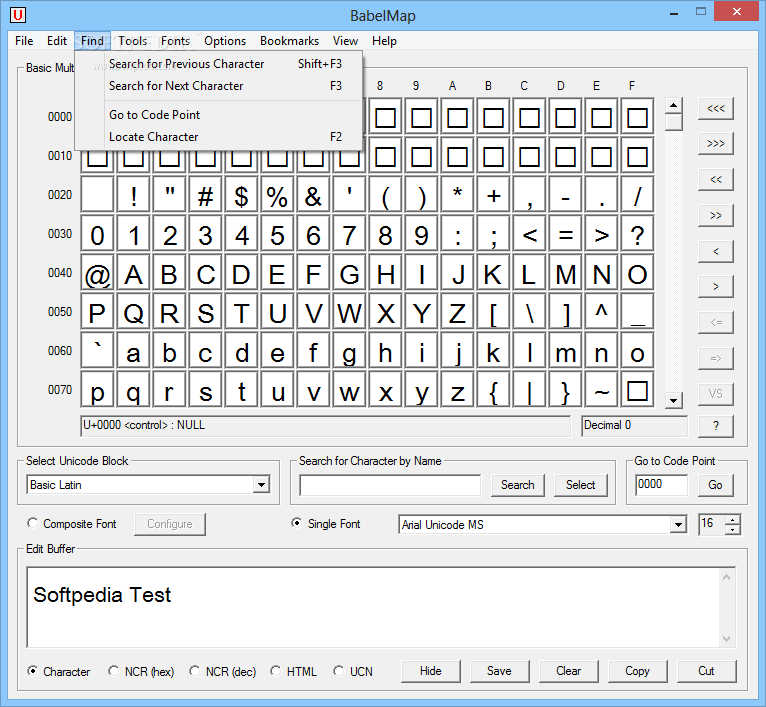Click the BabelMap U logo icon

[18, 15]
